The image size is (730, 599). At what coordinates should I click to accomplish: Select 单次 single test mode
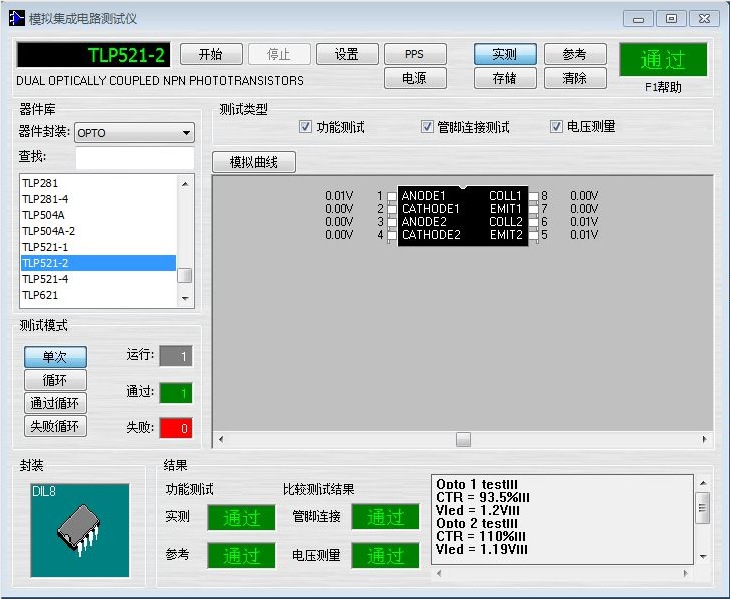click(55, 357)
